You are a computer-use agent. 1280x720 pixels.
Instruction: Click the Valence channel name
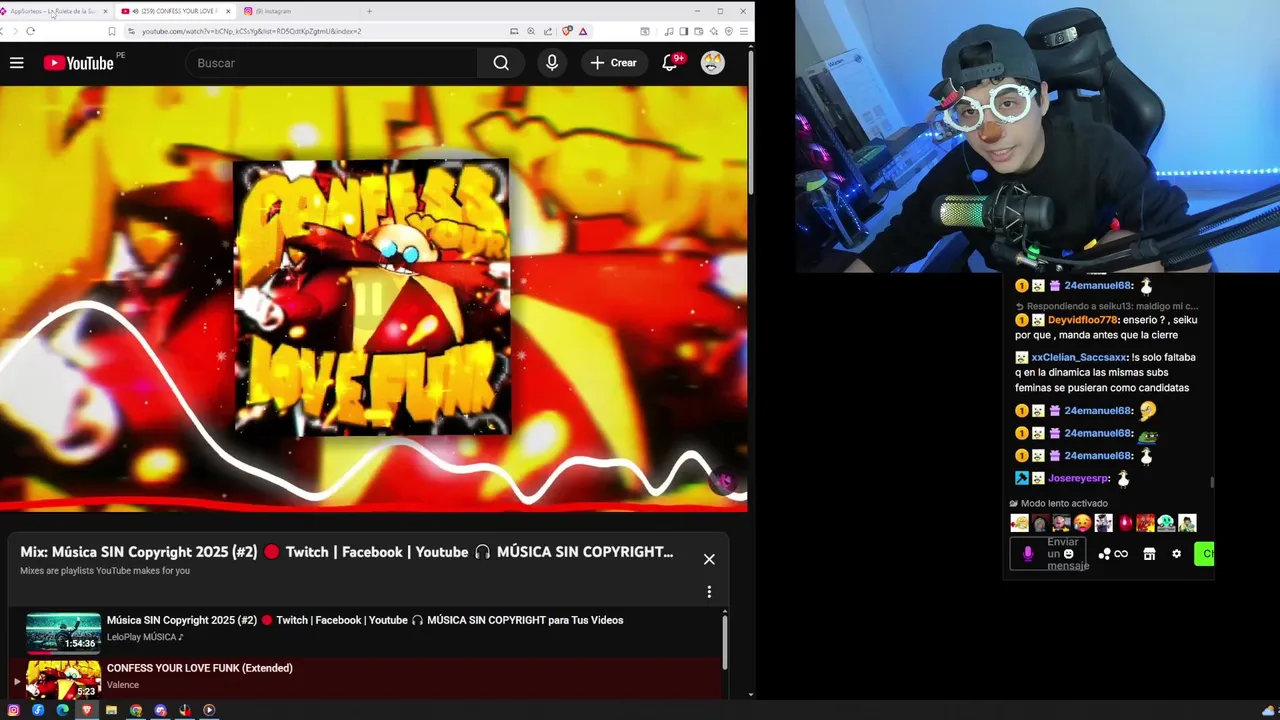click(123, 685)
